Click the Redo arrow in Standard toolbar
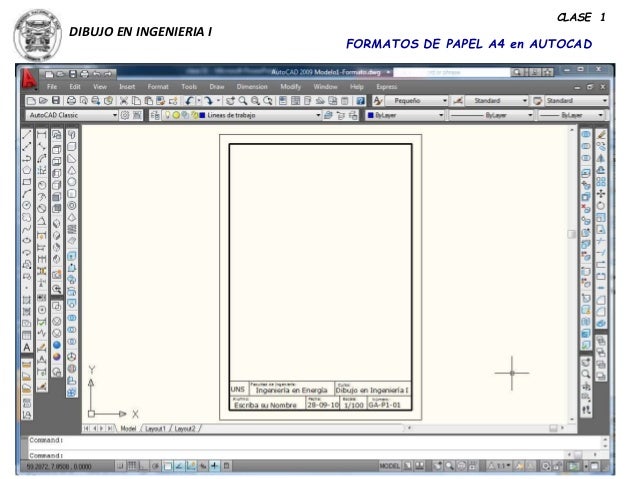The image size is (638, 479). [x=208, y=101]
